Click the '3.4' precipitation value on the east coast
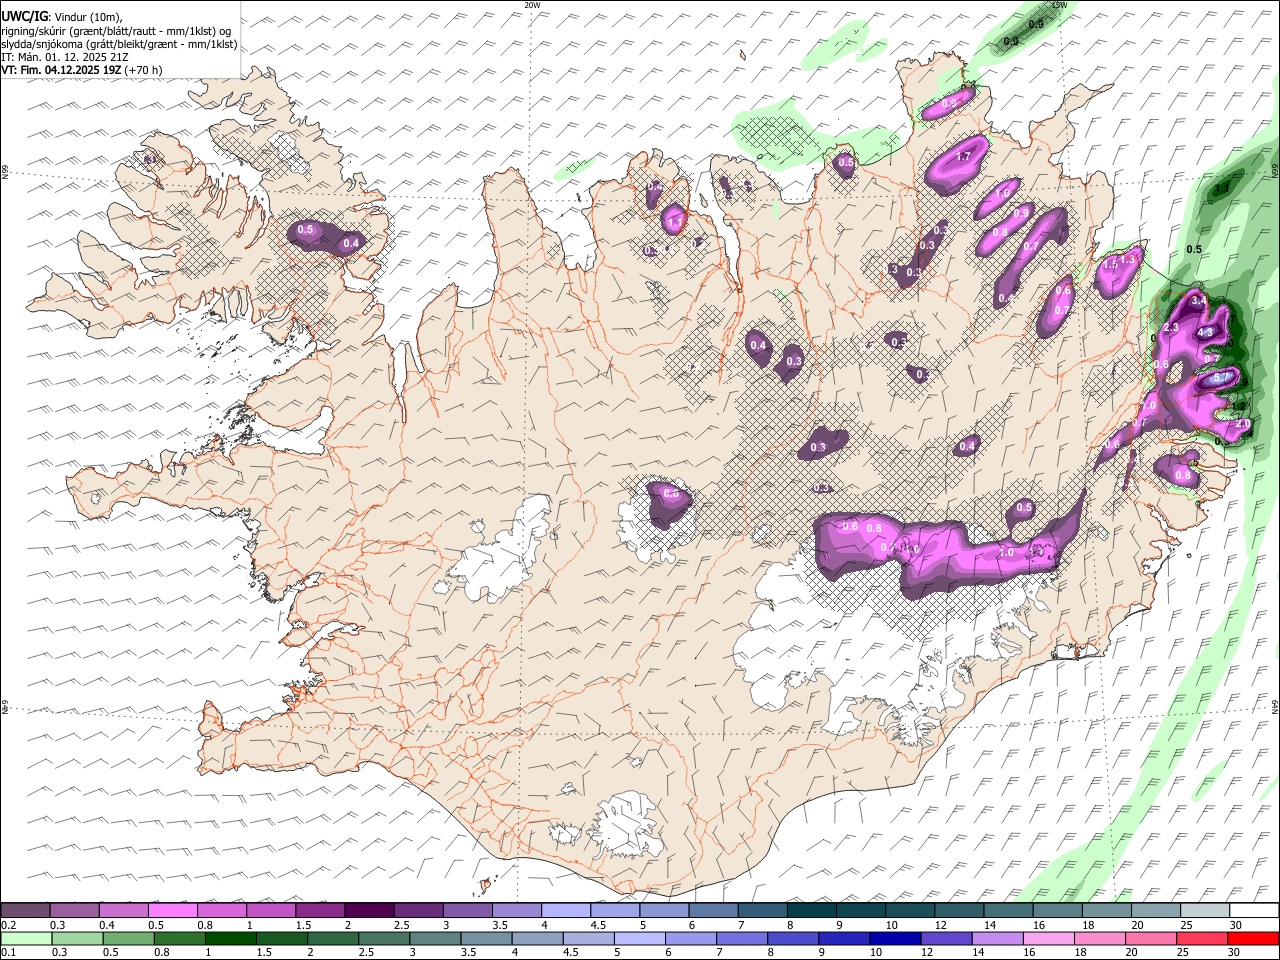The height and width of the screenshot is (960, 1280). point(1201,301)
